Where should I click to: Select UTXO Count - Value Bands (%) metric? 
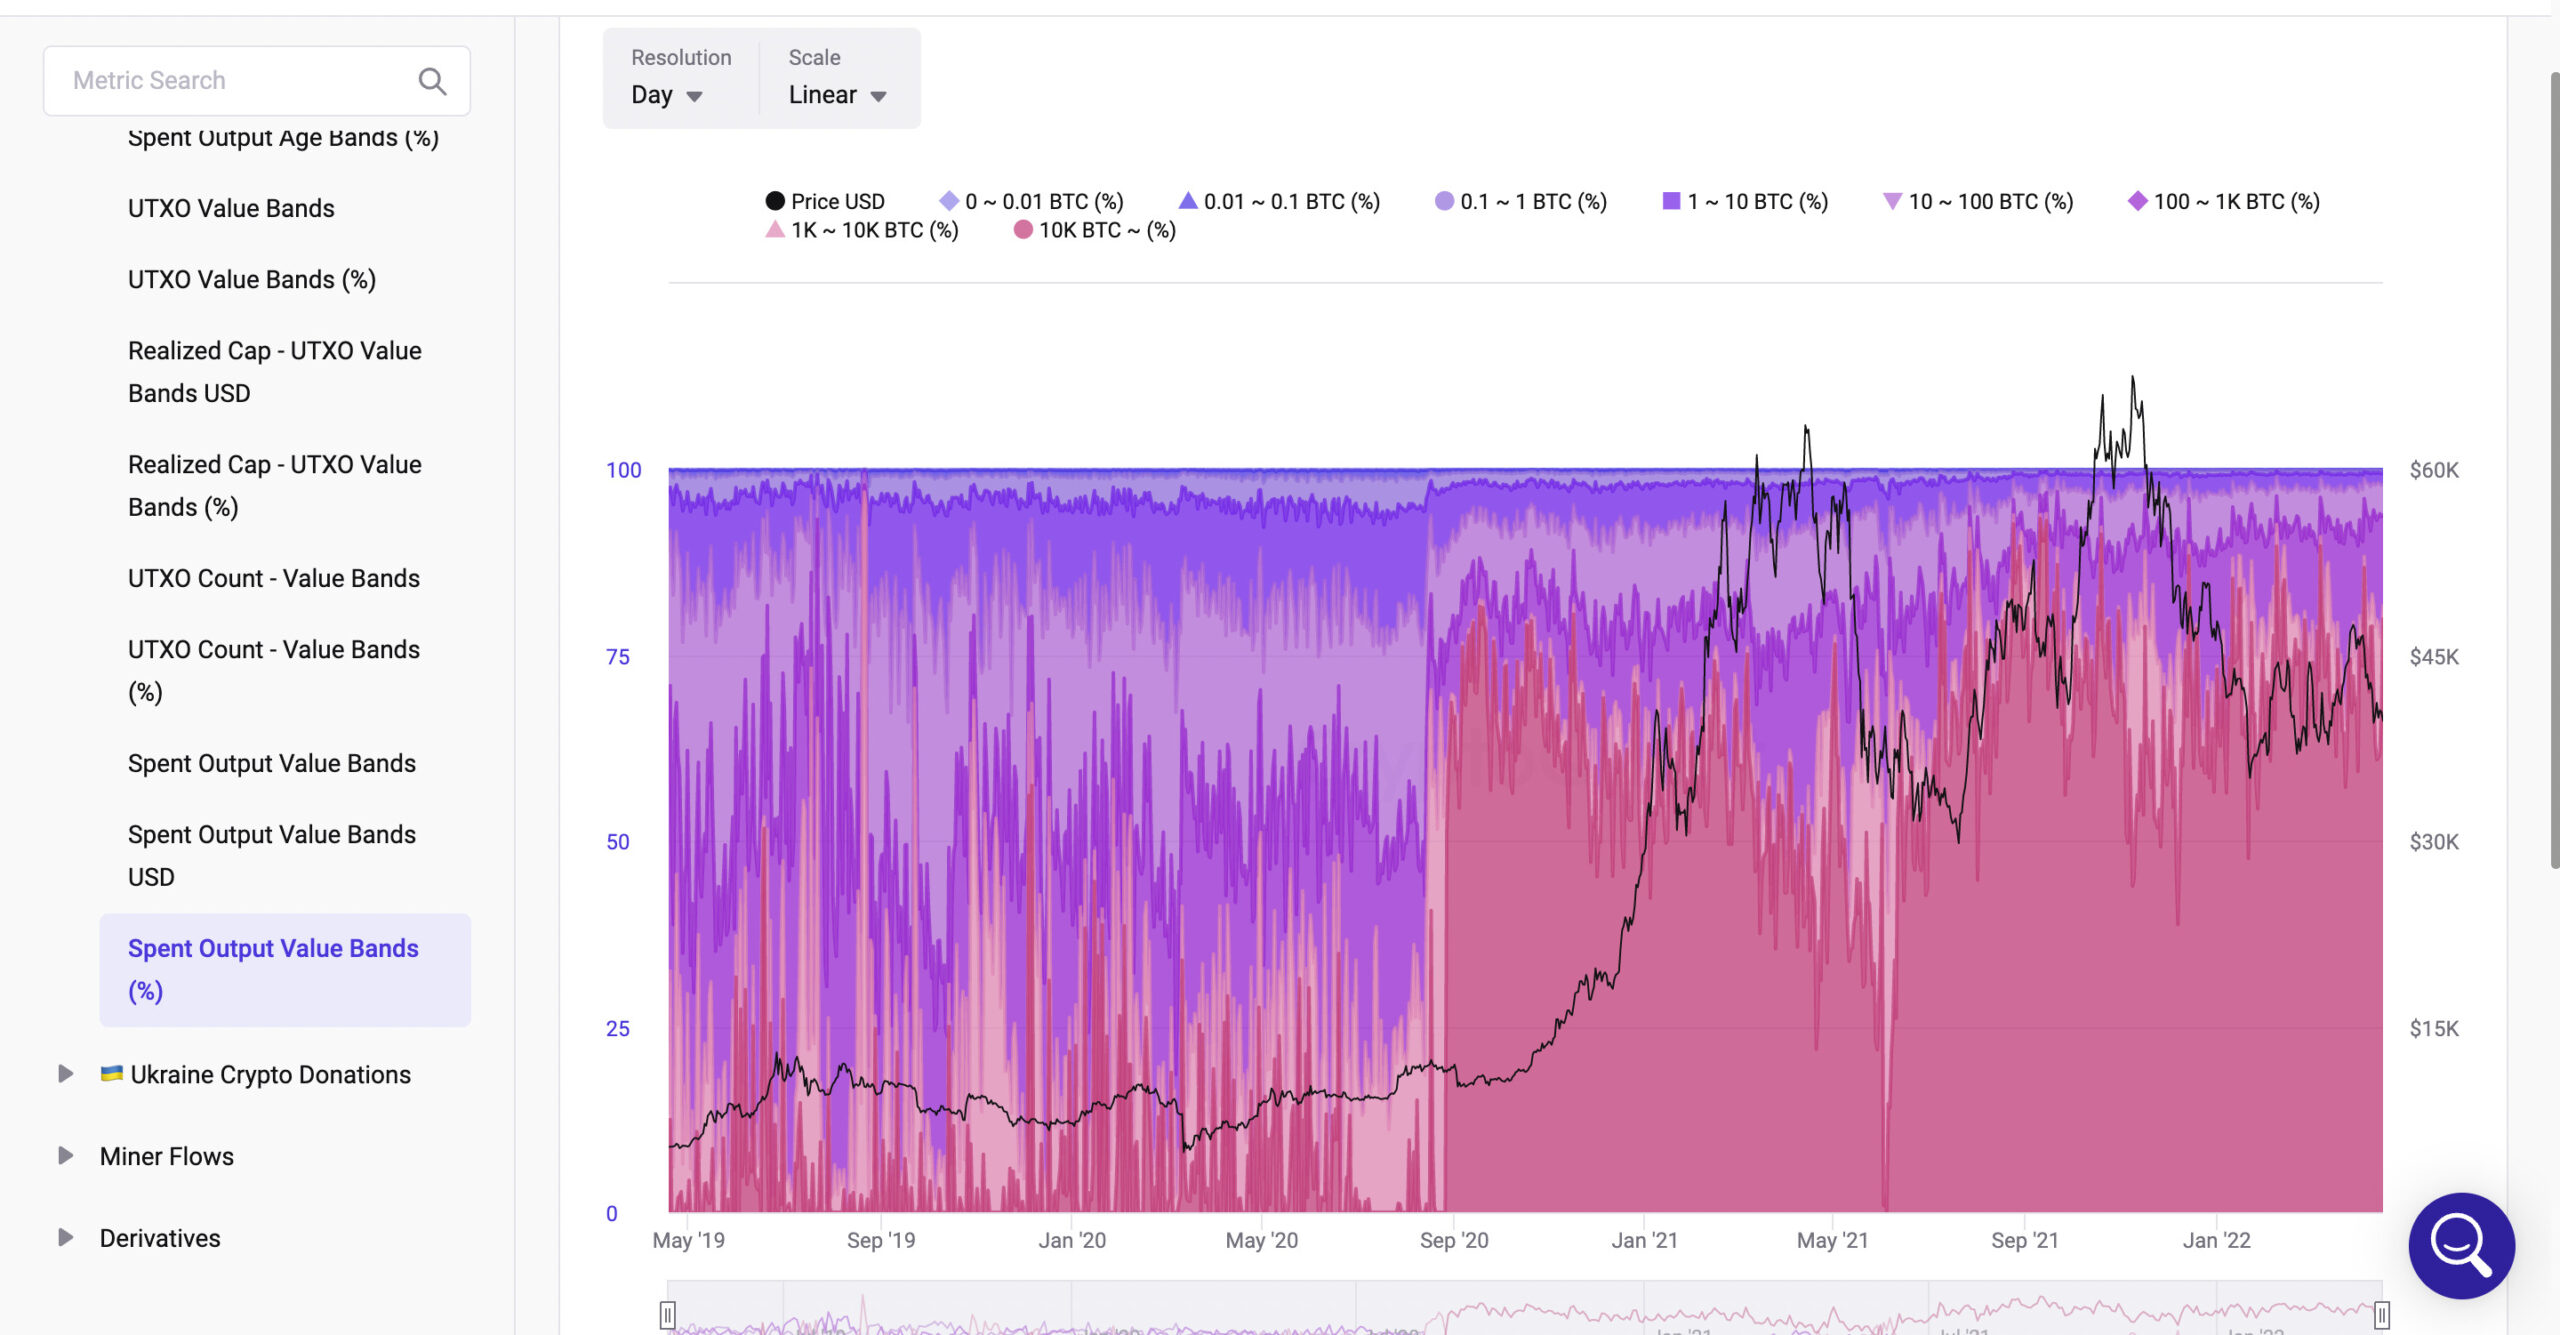pos(271,669)
